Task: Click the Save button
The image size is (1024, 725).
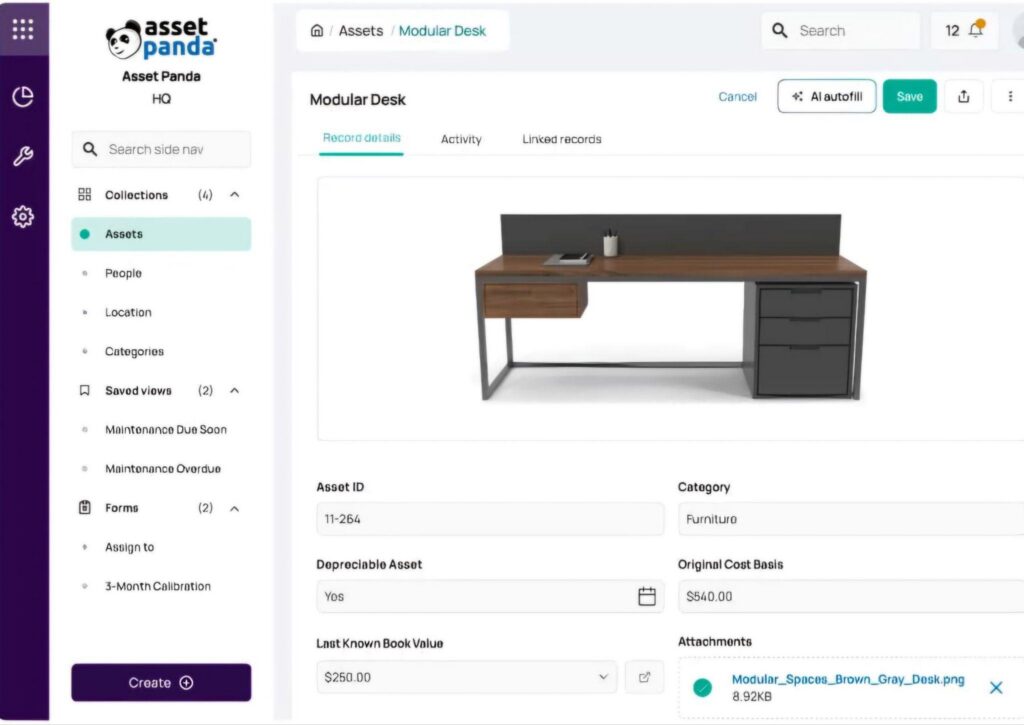Action: [x=909, y=97]
